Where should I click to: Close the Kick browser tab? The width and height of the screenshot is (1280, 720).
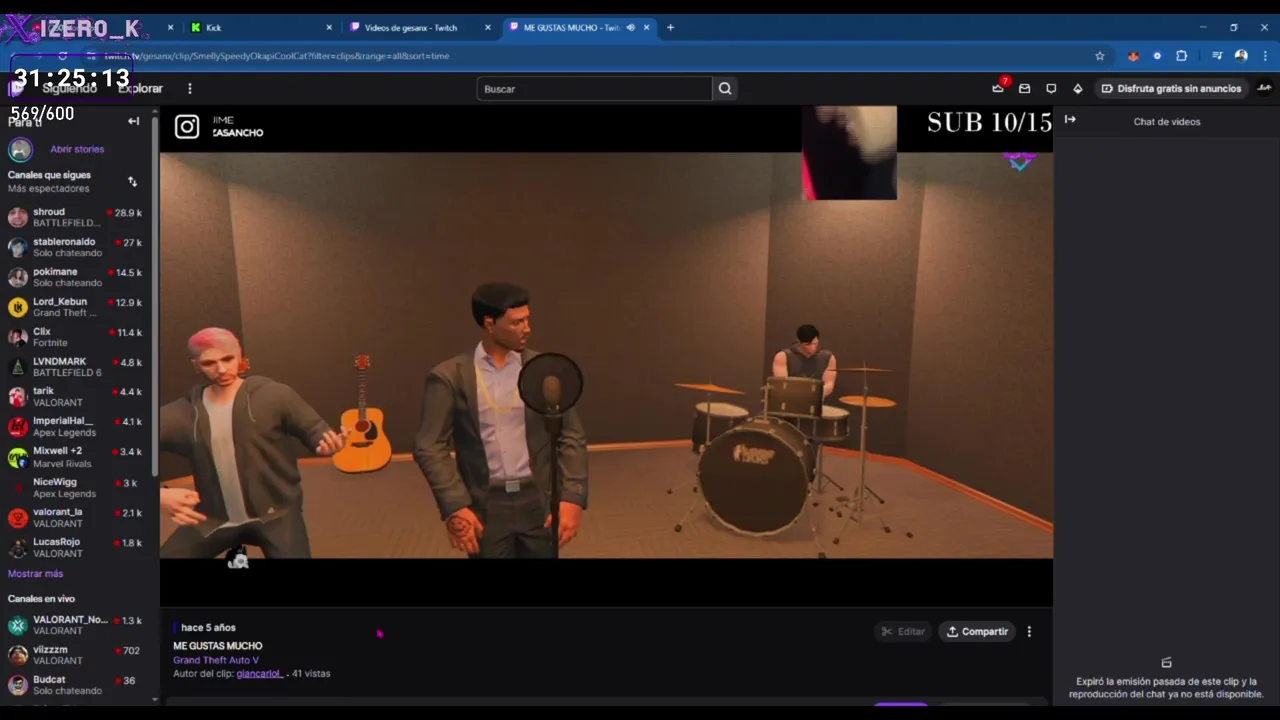pos(329,28)
